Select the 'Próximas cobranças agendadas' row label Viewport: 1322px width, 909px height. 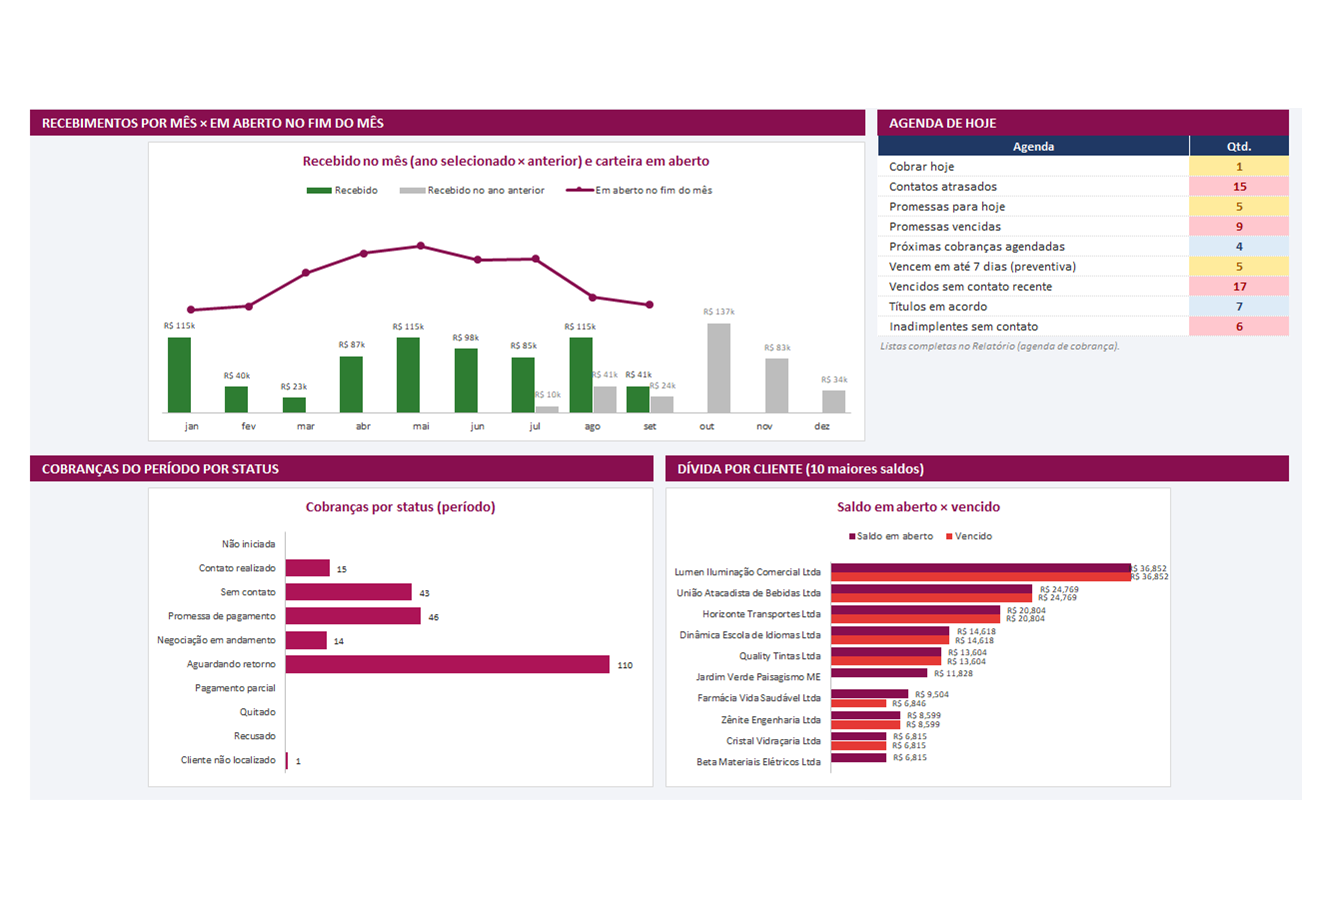tap(977, 247)
